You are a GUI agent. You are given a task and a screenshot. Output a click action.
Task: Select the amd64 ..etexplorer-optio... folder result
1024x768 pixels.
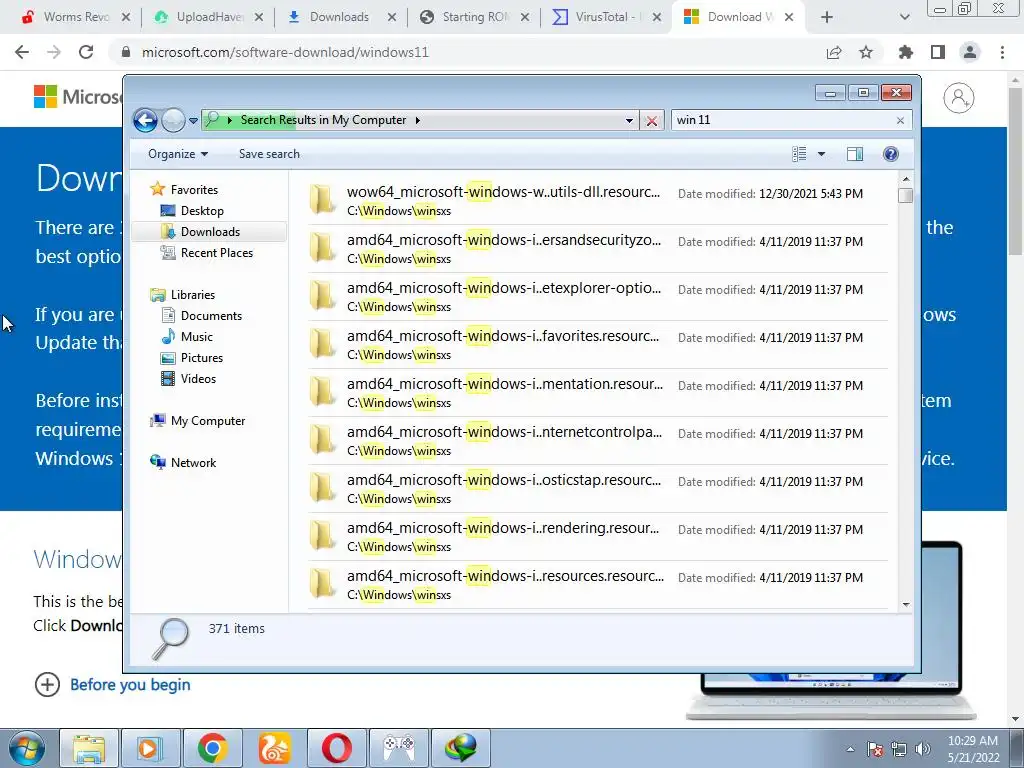[x=598, y=297]
